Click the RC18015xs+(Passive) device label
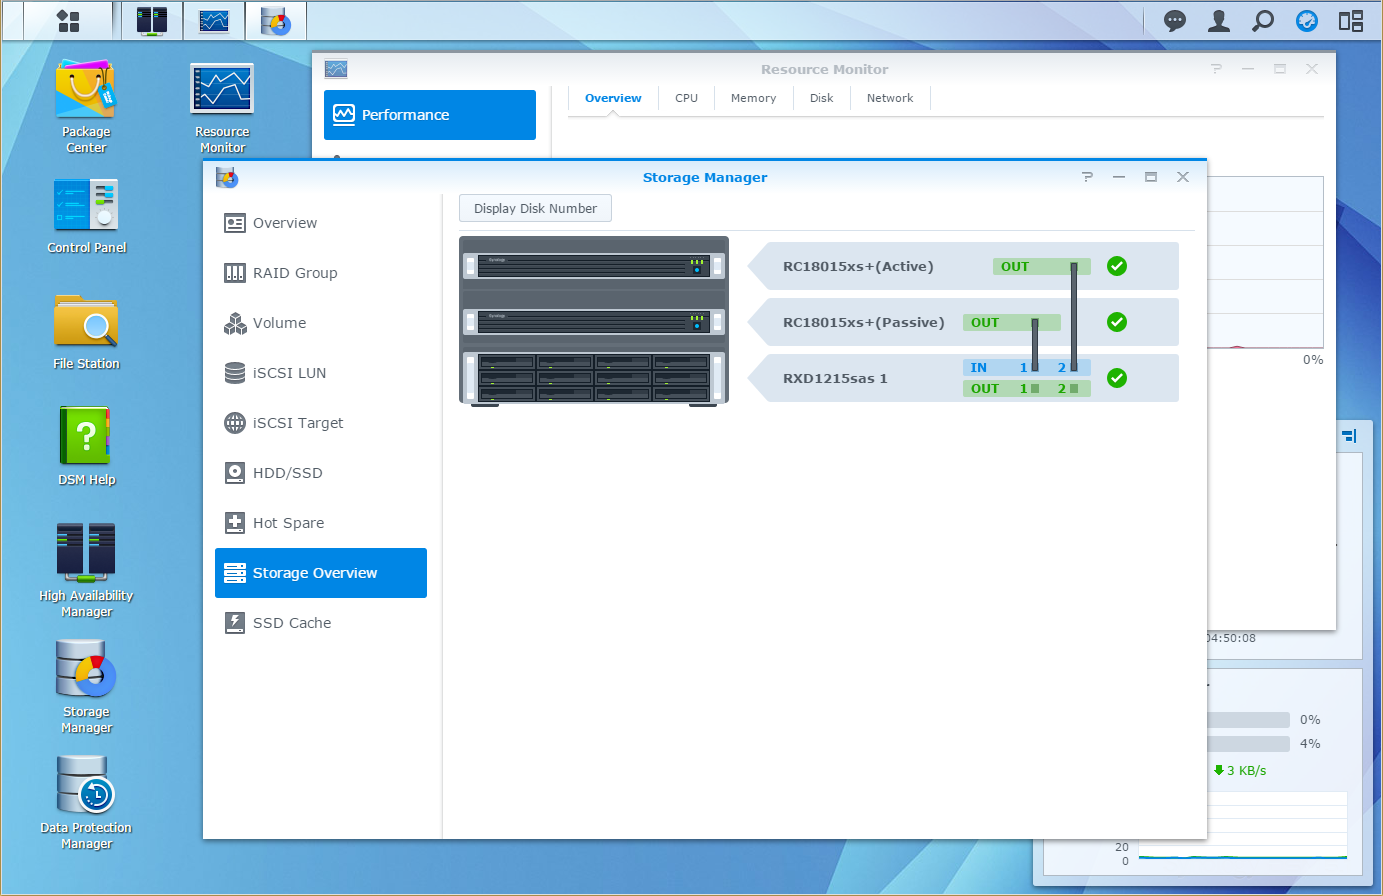The image size is (1383, 896). [x=864, y=322]
